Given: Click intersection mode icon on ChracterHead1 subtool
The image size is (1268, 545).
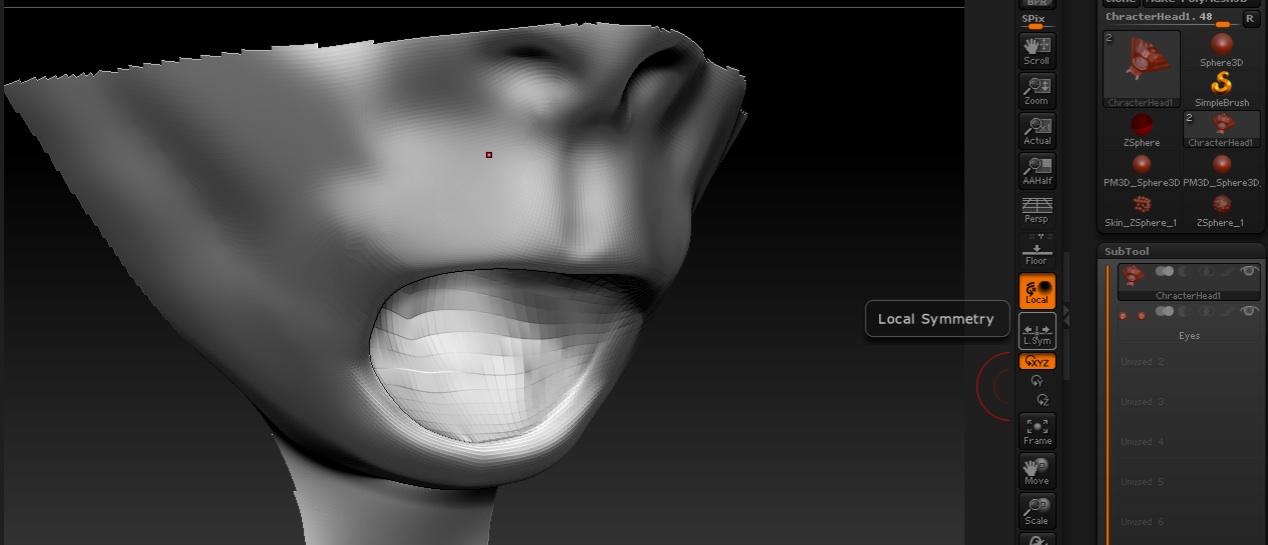Looking at the screenshot, I should (x=1206, y=271).
